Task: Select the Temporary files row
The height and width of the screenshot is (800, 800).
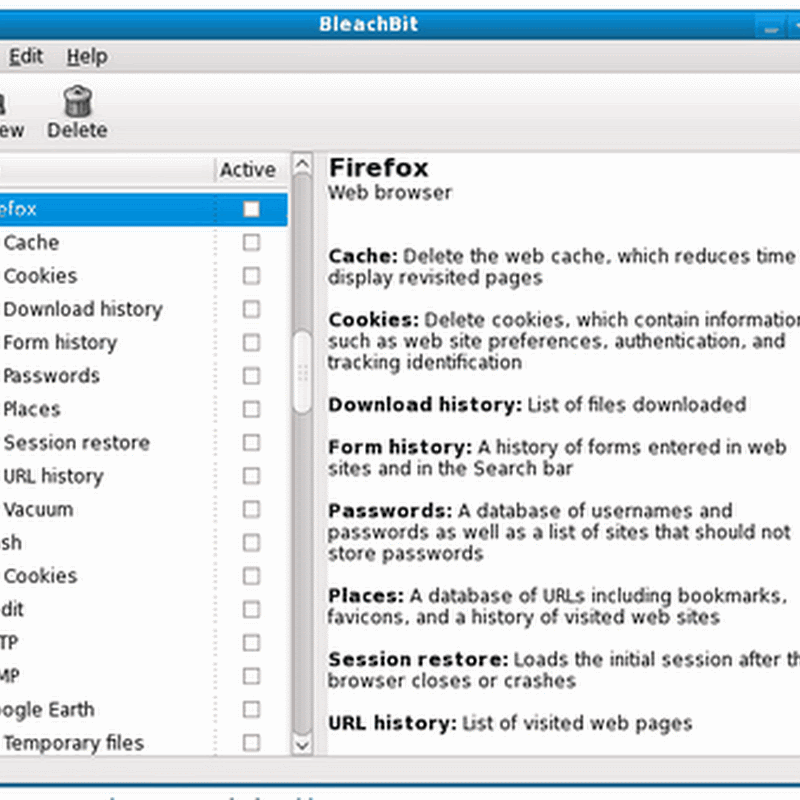Action: coord(144,742)
